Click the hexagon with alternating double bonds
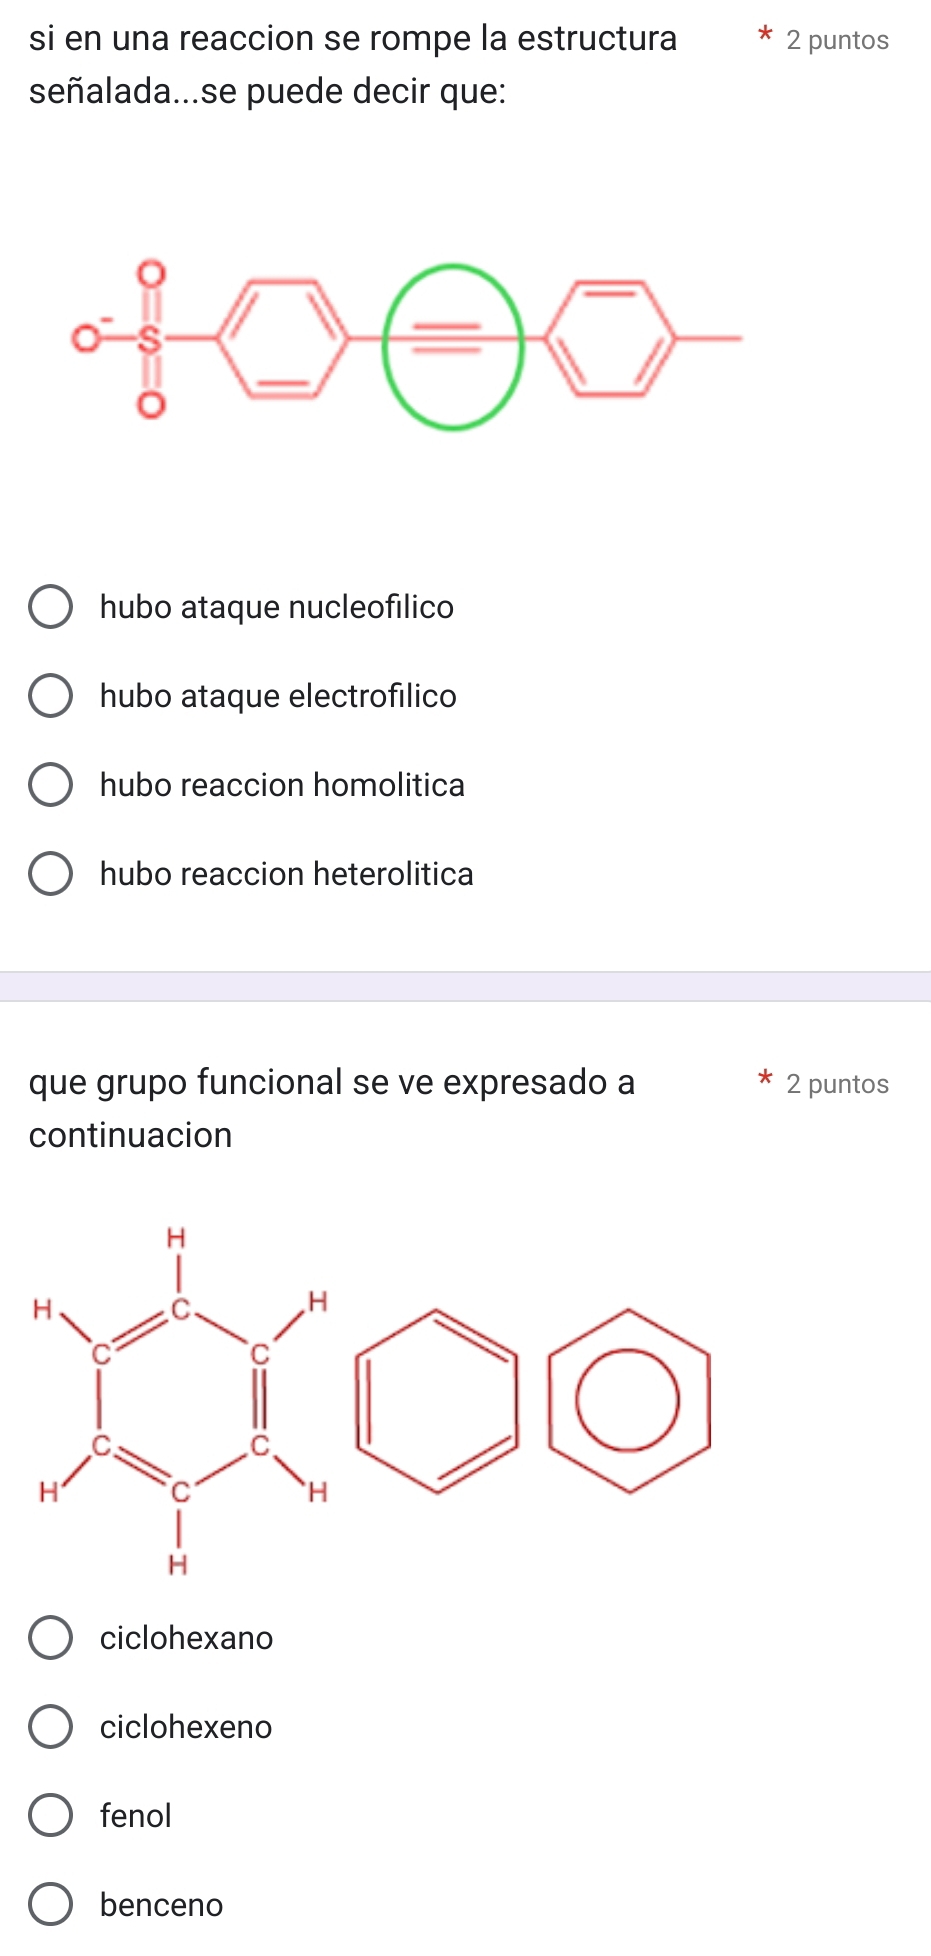Image resolution: width=931 pixels, height=1956 pixels. point(437,1400)
